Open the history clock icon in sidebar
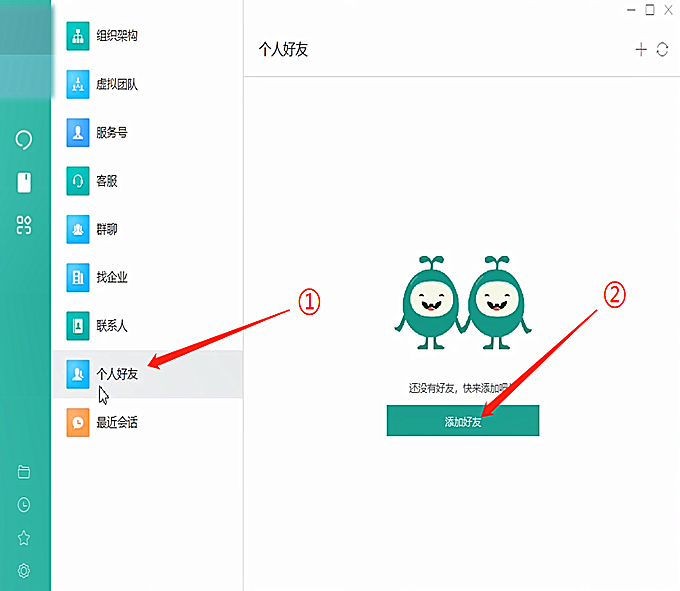680x591 pixels. [x=24, y=505]
